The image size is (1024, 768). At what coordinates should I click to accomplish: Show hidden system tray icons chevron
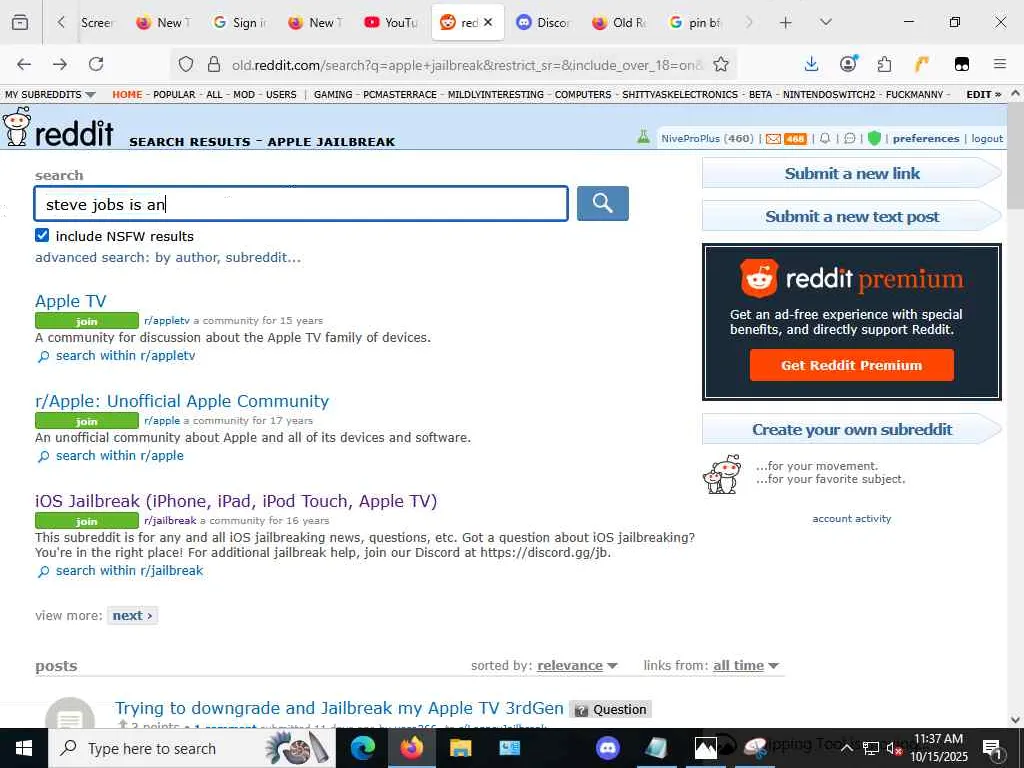click(846, 748)
